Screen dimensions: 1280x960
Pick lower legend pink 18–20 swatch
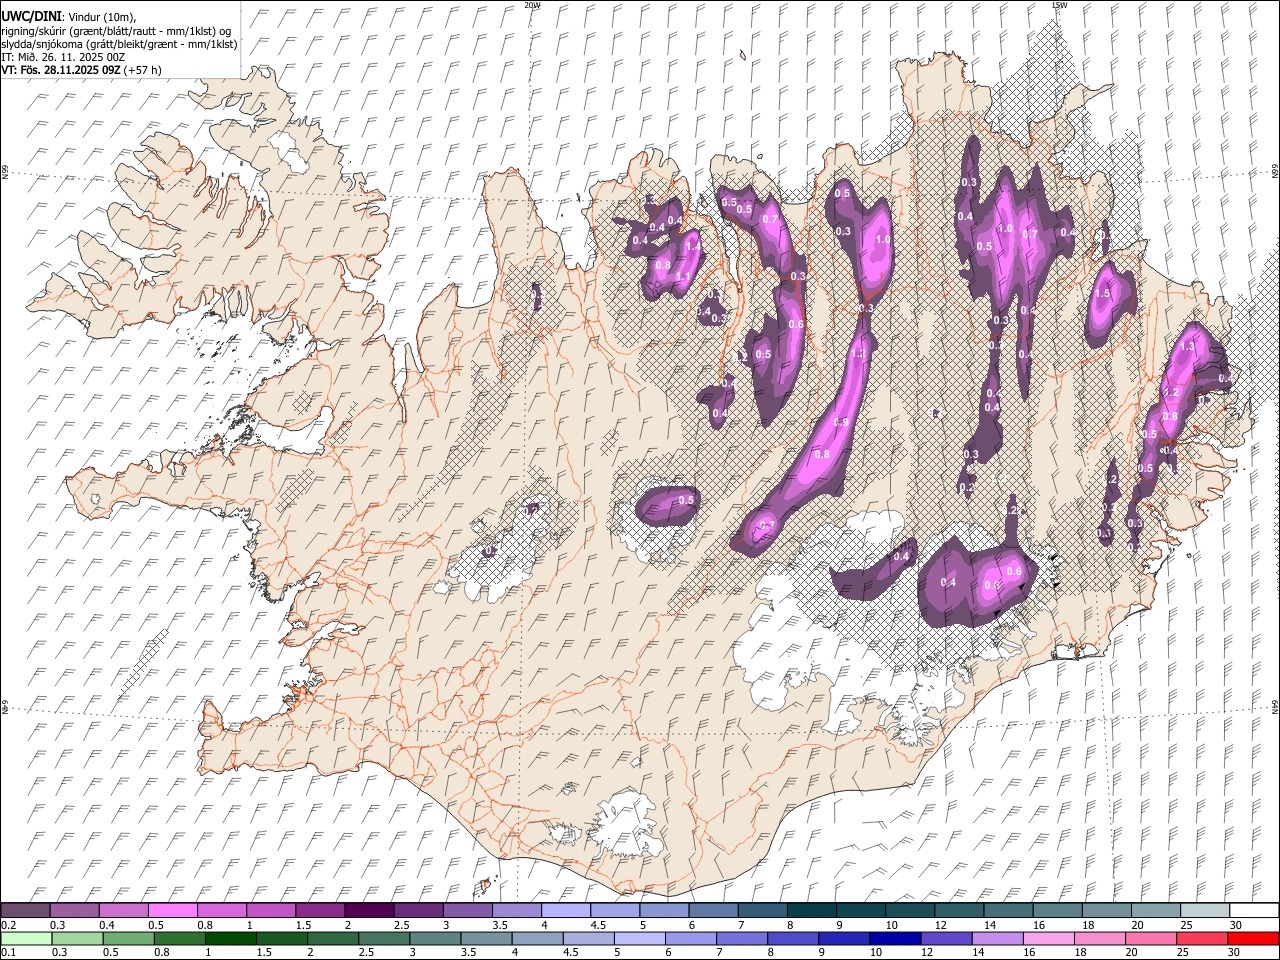point(1099,938)
